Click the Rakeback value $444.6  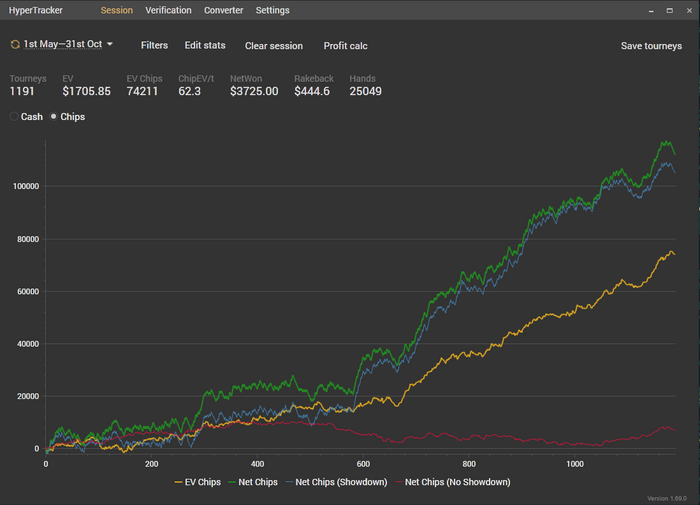pyautogui.click(x=312, y=91)
